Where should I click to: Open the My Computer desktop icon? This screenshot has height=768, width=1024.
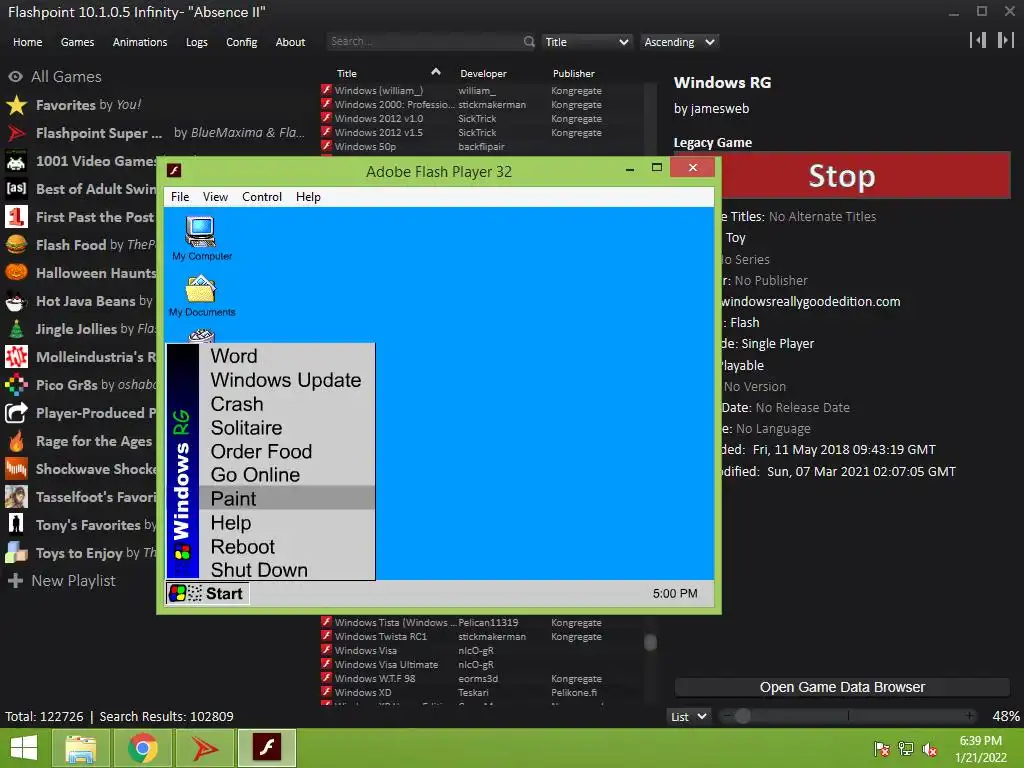click(201, 237)
